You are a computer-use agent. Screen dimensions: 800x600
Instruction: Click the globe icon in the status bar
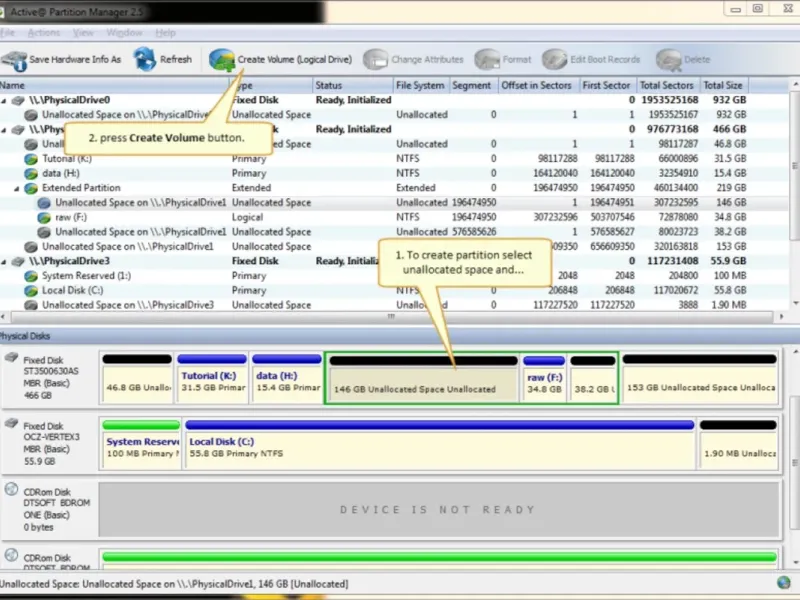point(784,583)
